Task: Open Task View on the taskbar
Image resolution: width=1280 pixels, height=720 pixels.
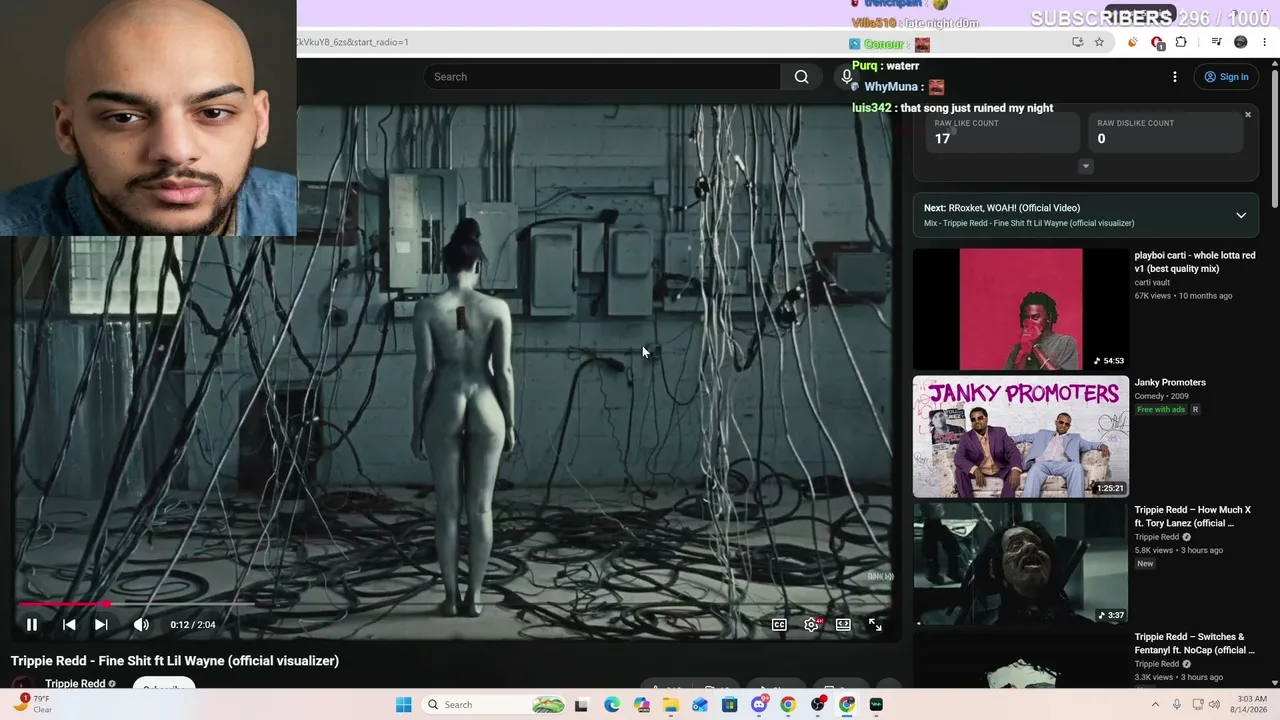Action: tap(581, 705)
